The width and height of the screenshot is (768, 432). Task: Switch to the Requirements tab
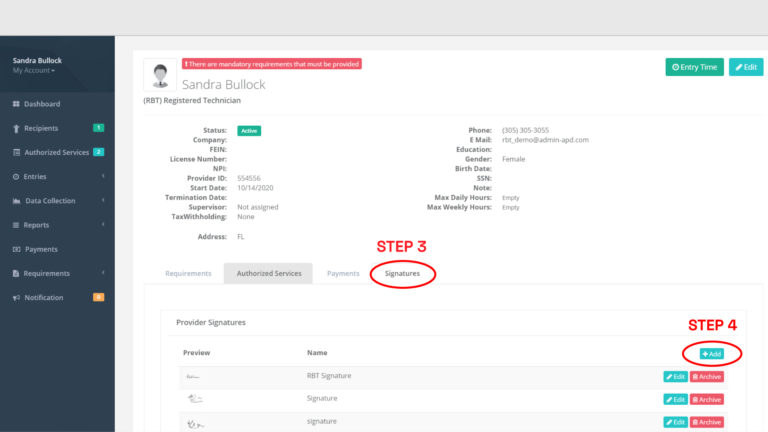point(188,273)
